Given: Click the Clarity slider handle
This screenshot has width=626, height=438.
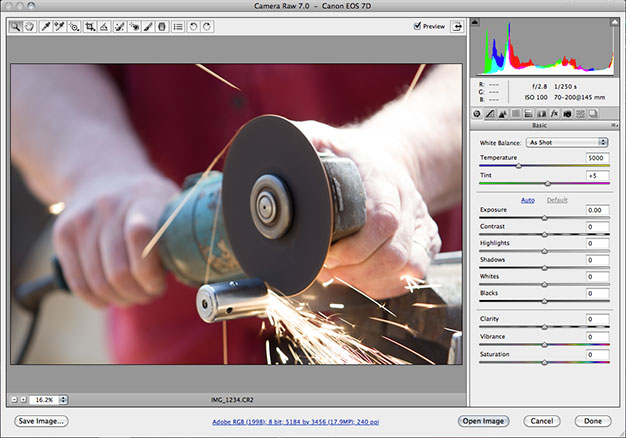Looking at the screenshot, I should 545,327.
